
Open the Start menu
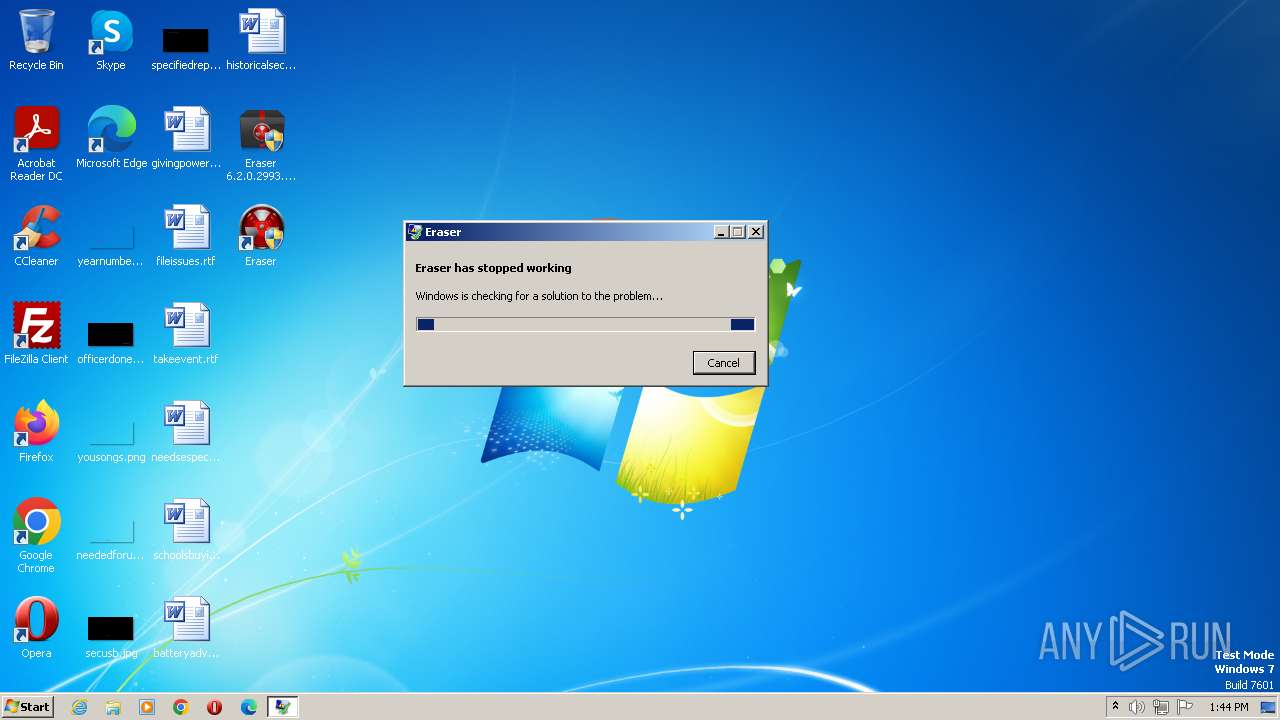coord(27,707)
